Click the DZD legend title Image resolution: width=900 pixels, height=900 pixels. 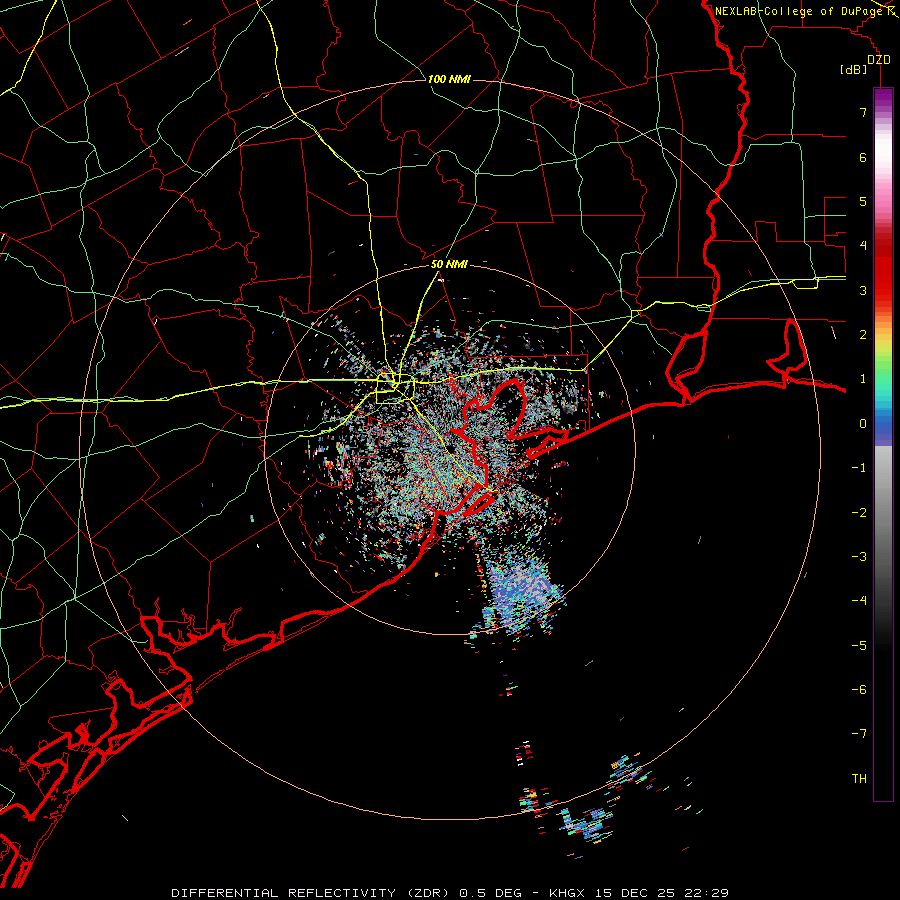879,60
